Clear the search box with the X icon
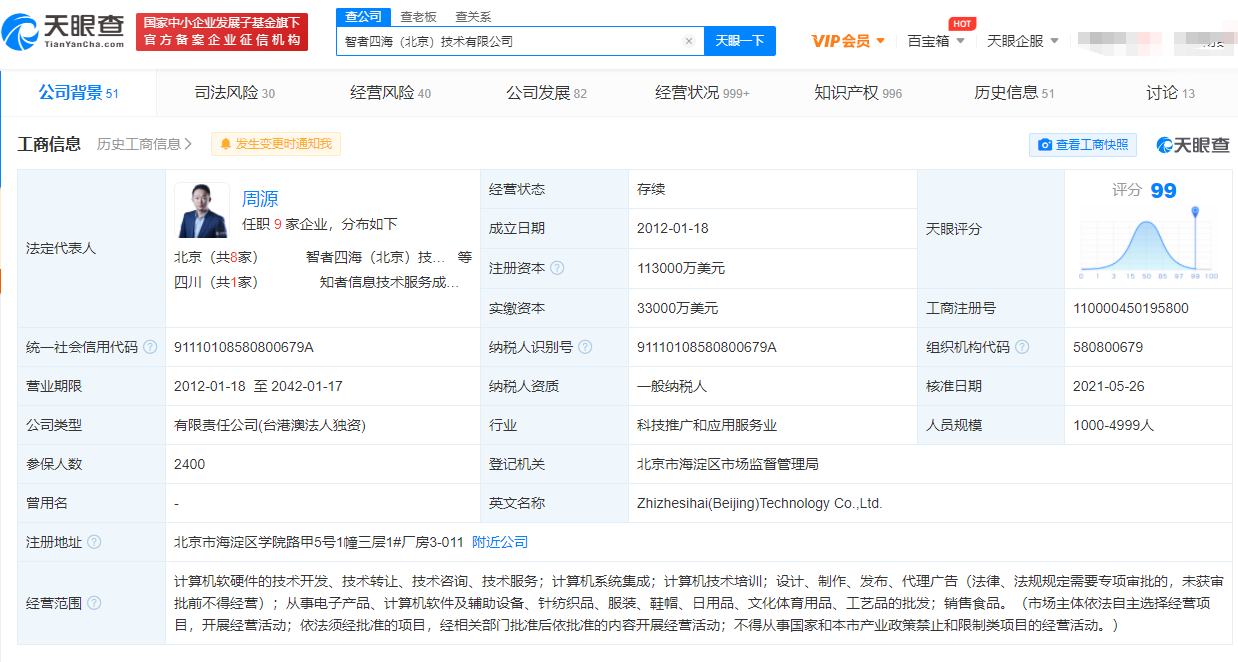 coord(688,41)
